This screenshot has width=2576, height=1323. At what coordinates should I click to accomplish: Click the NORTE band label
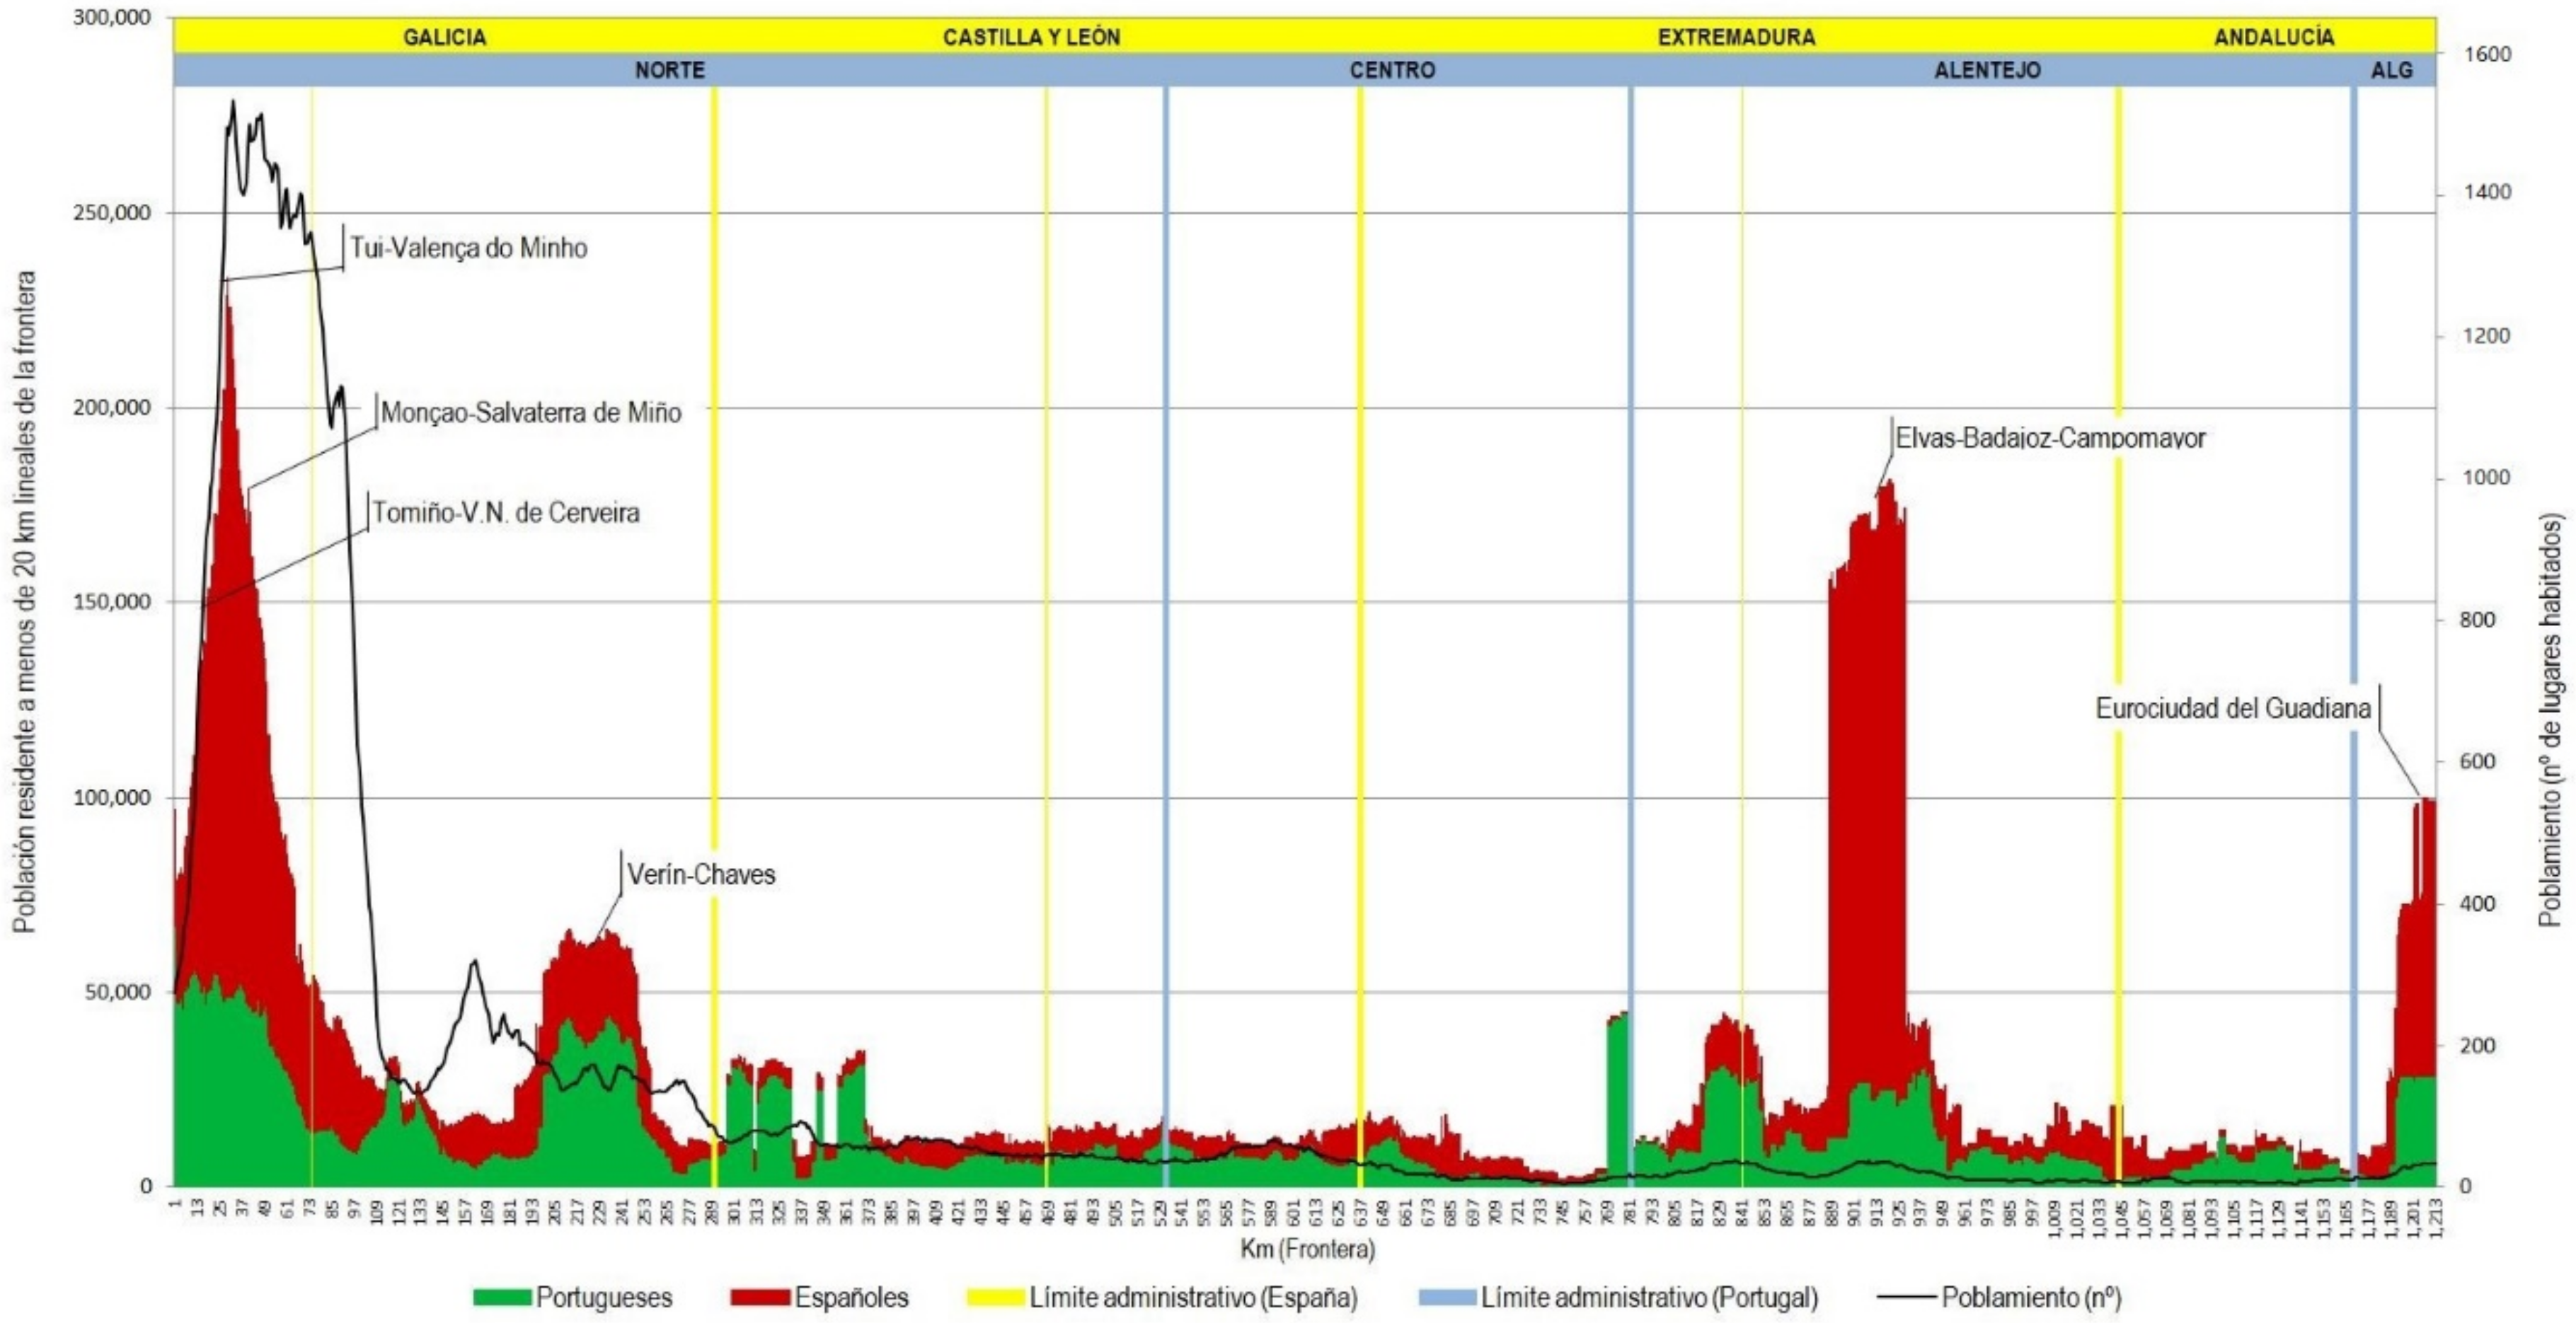pyautogui.click(x=670, y=70)
